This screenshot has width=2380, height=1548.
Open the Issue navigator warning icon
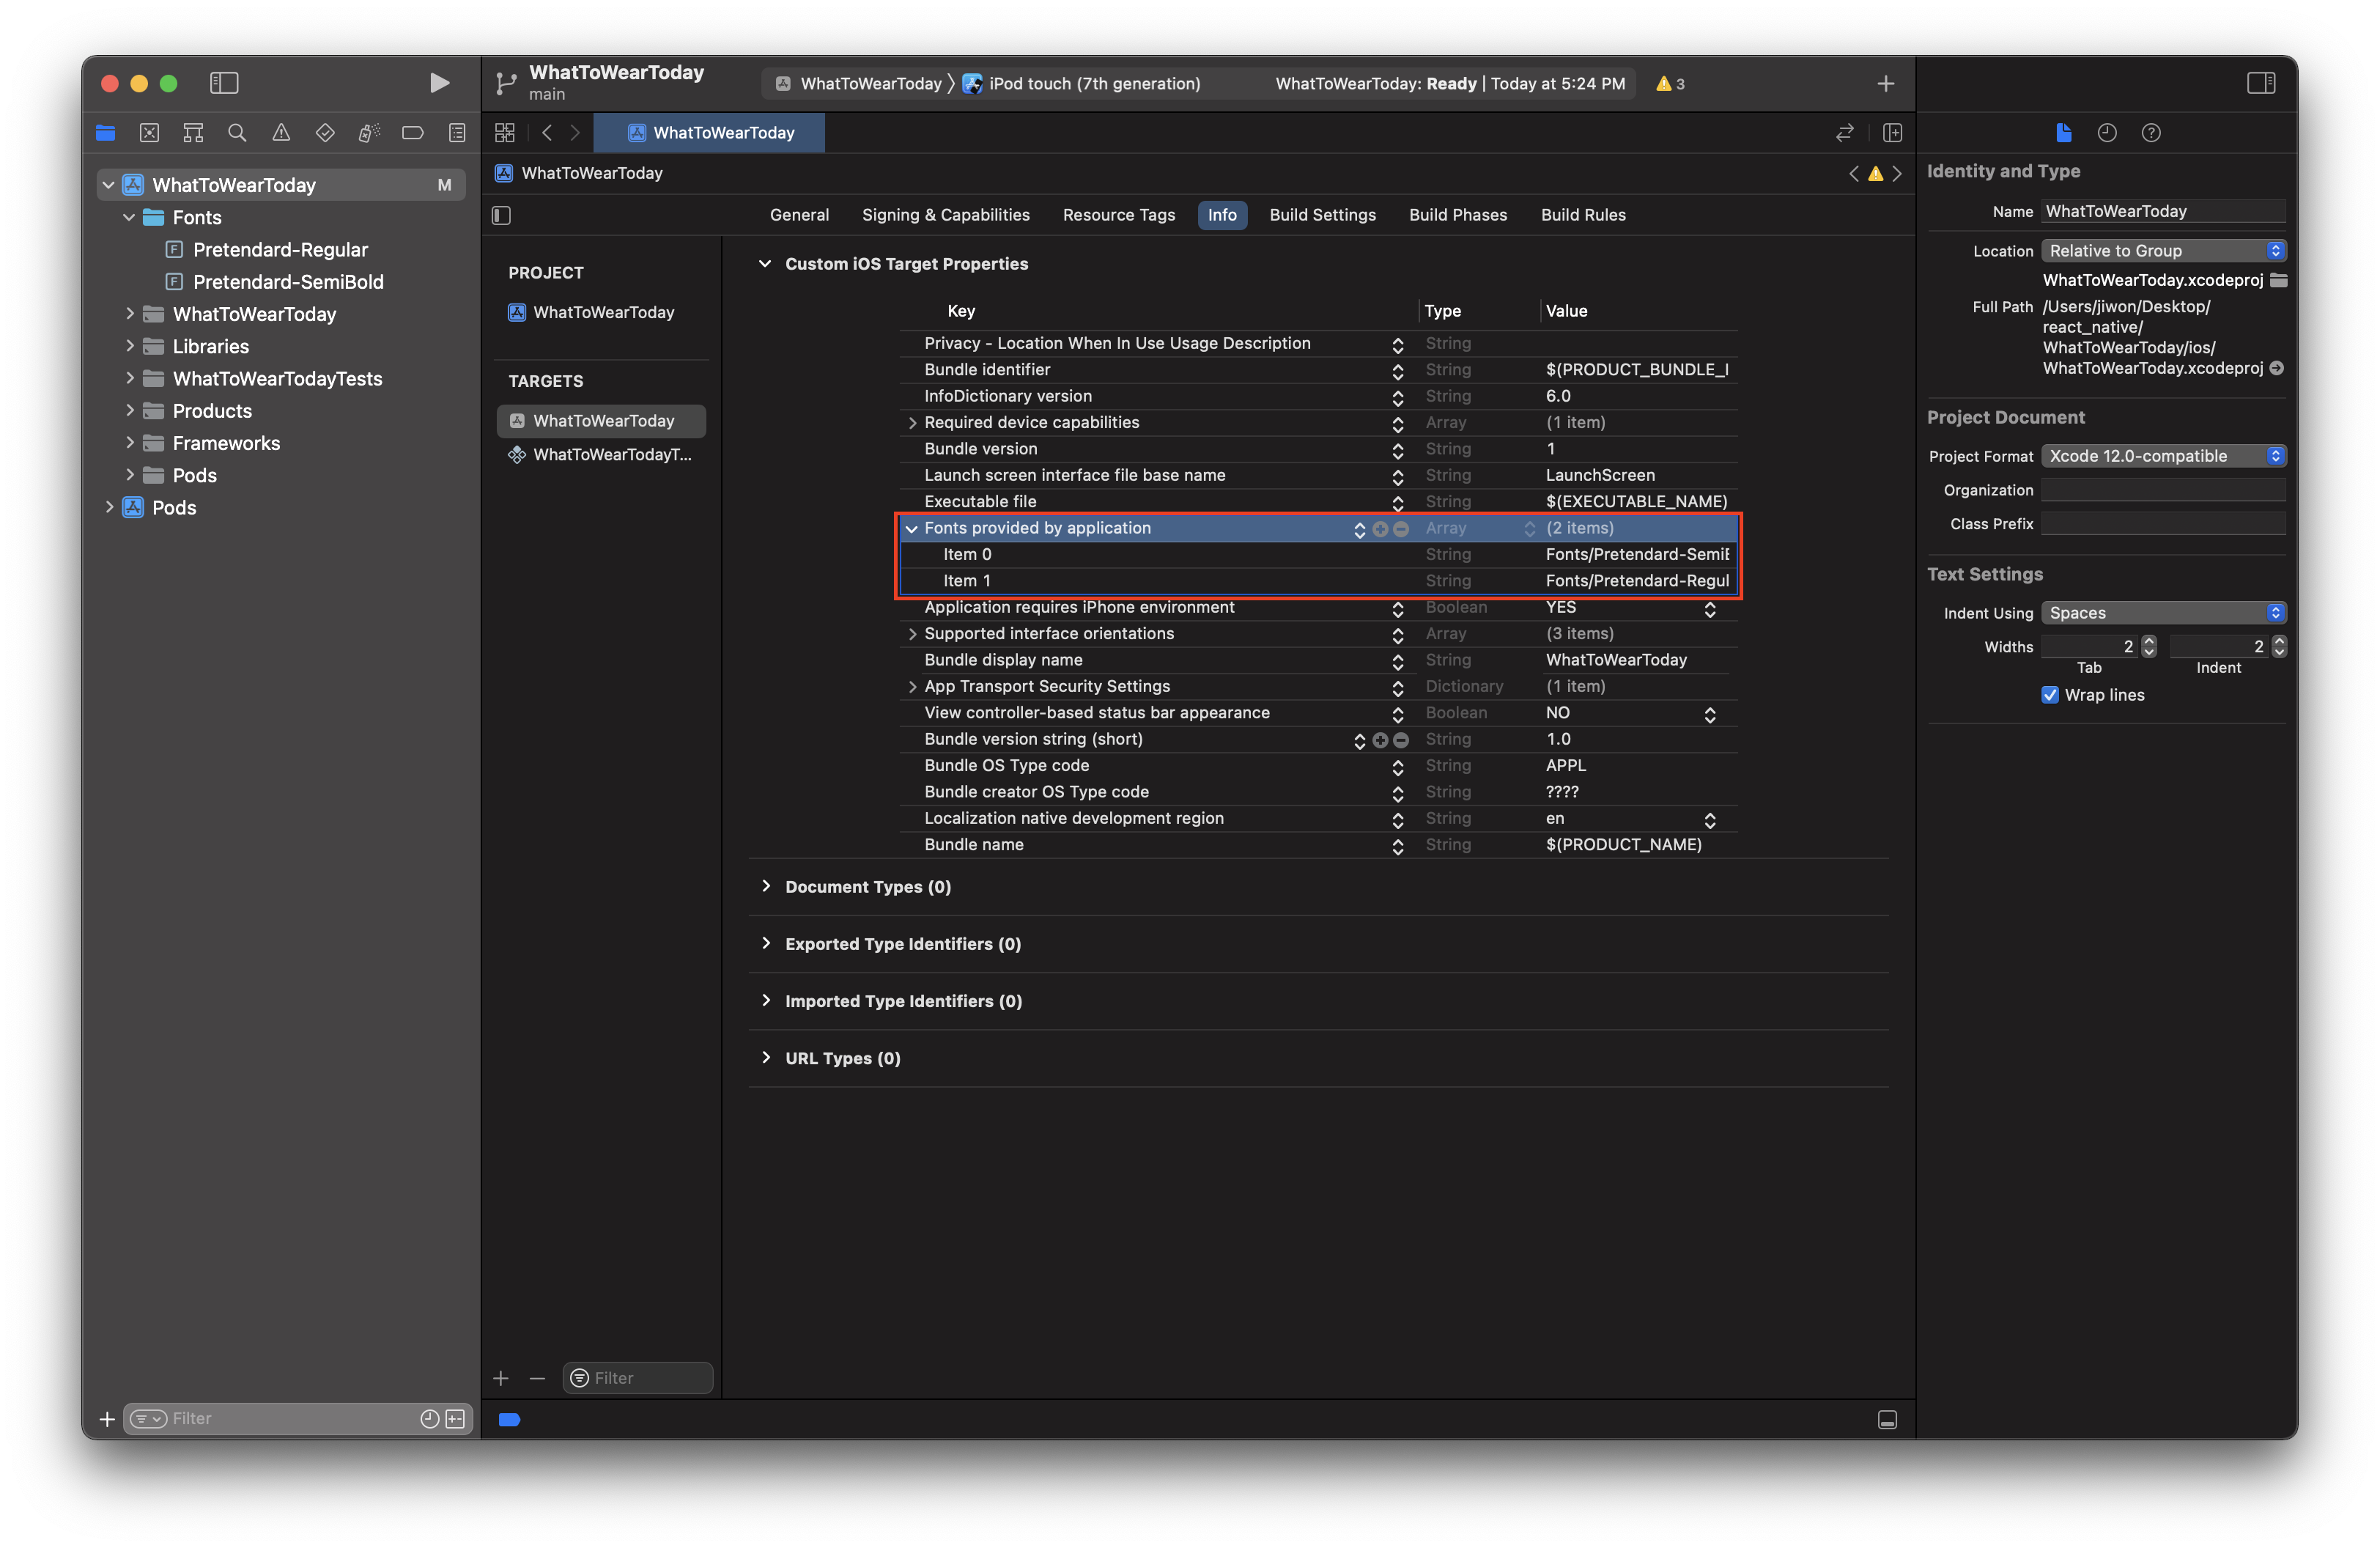[281, 132]
